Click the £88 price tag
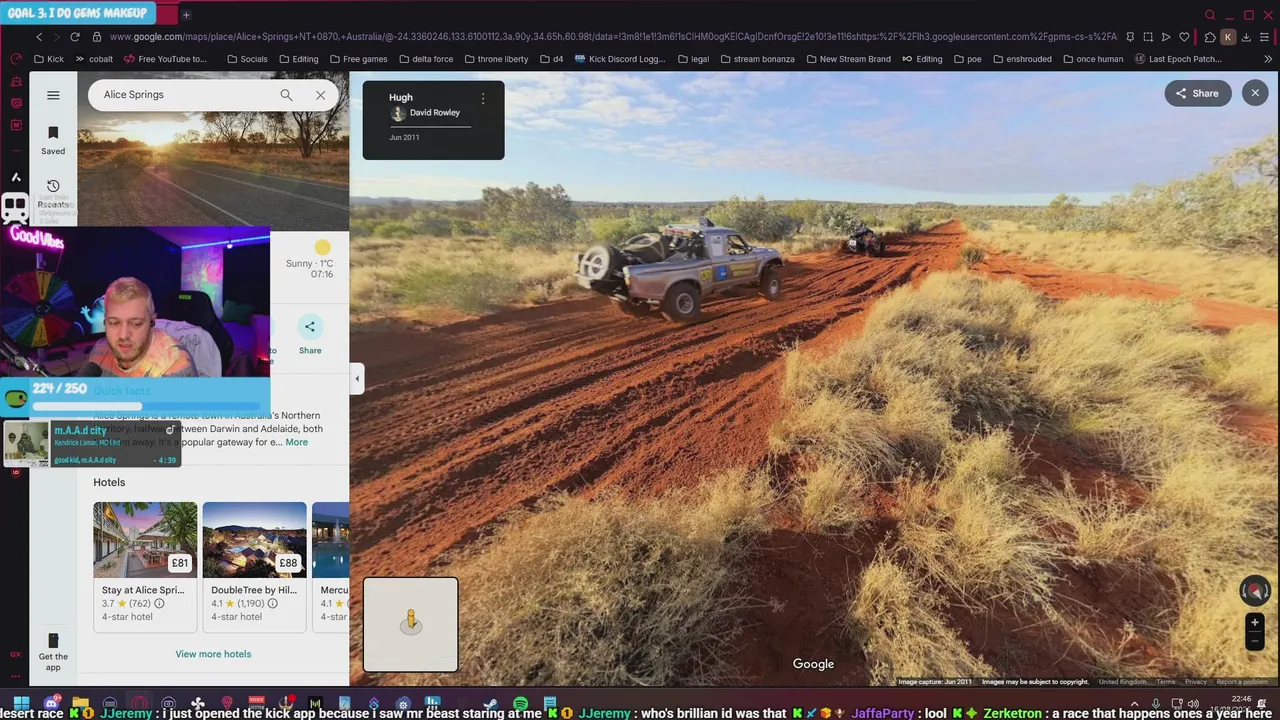Screen dimensions: 1280x720 pyautogui.click(x=288, y=563)
